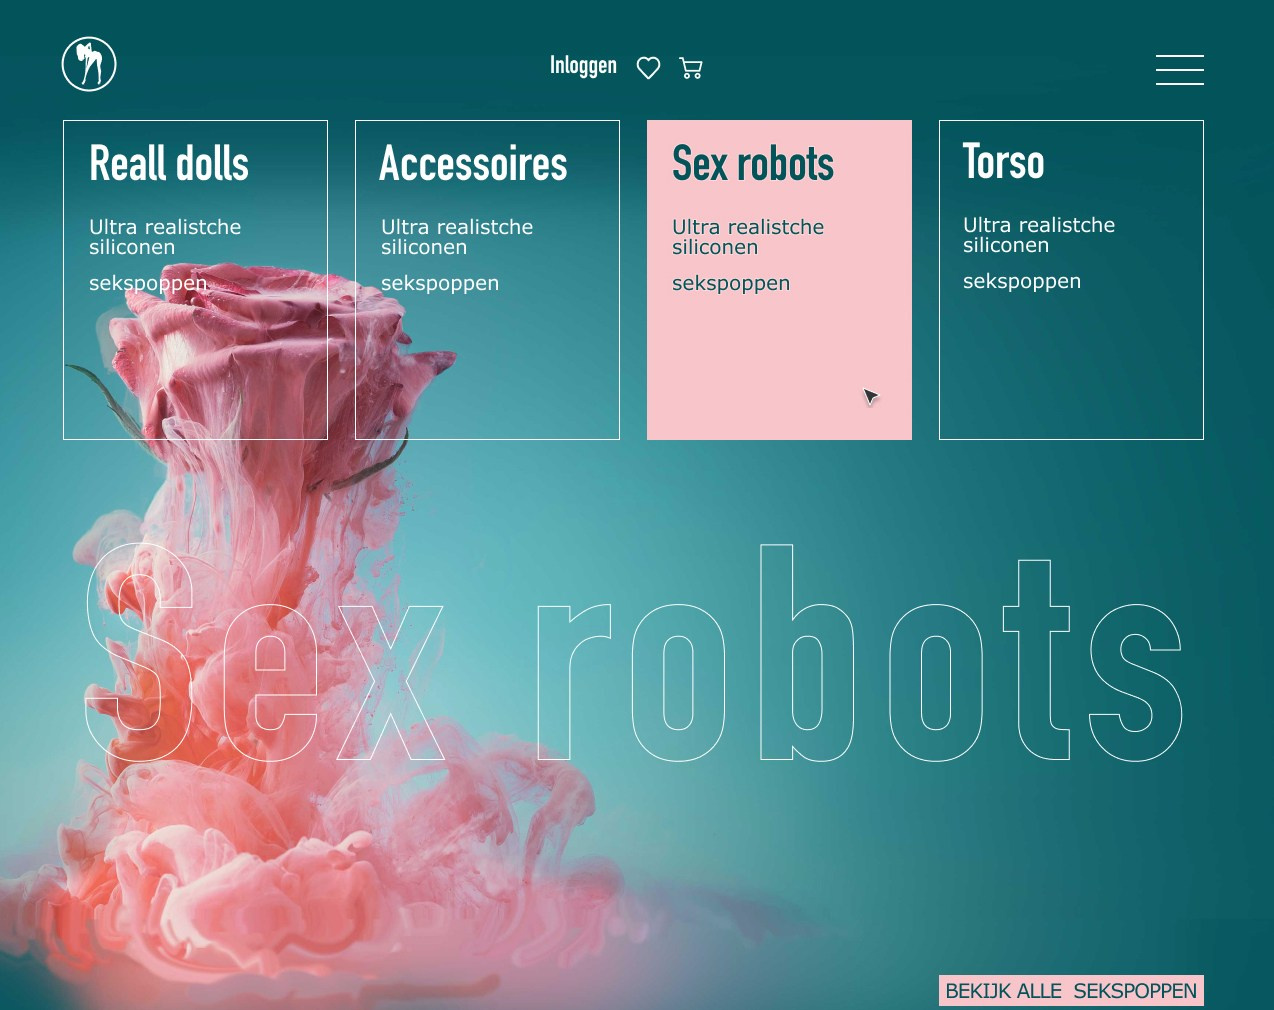Click "sekspoppen" link in Accessoires card
Viewport: 1274px width, 1010px height.
[x=439, y=283]
